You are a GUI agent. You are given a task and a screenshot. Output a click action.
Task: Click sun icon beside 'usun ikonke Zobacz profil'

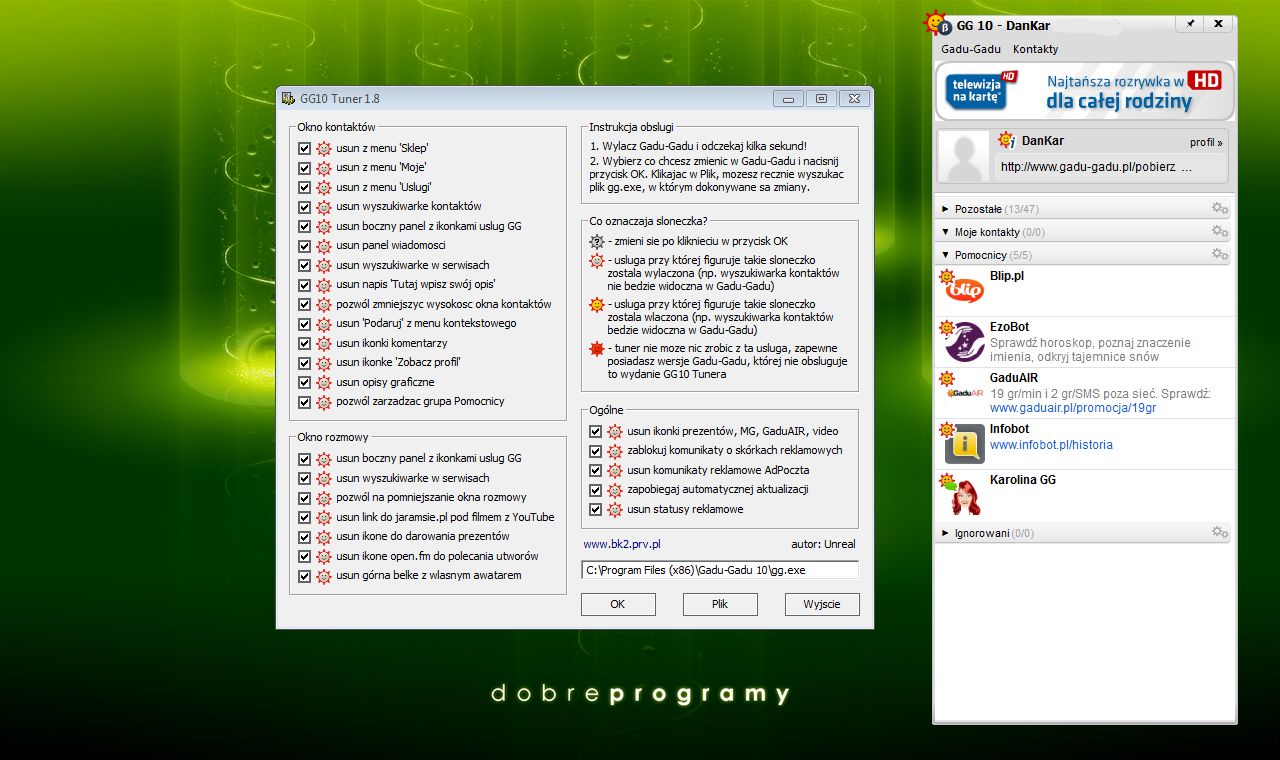pyautogui.click(x=323, y=363)
